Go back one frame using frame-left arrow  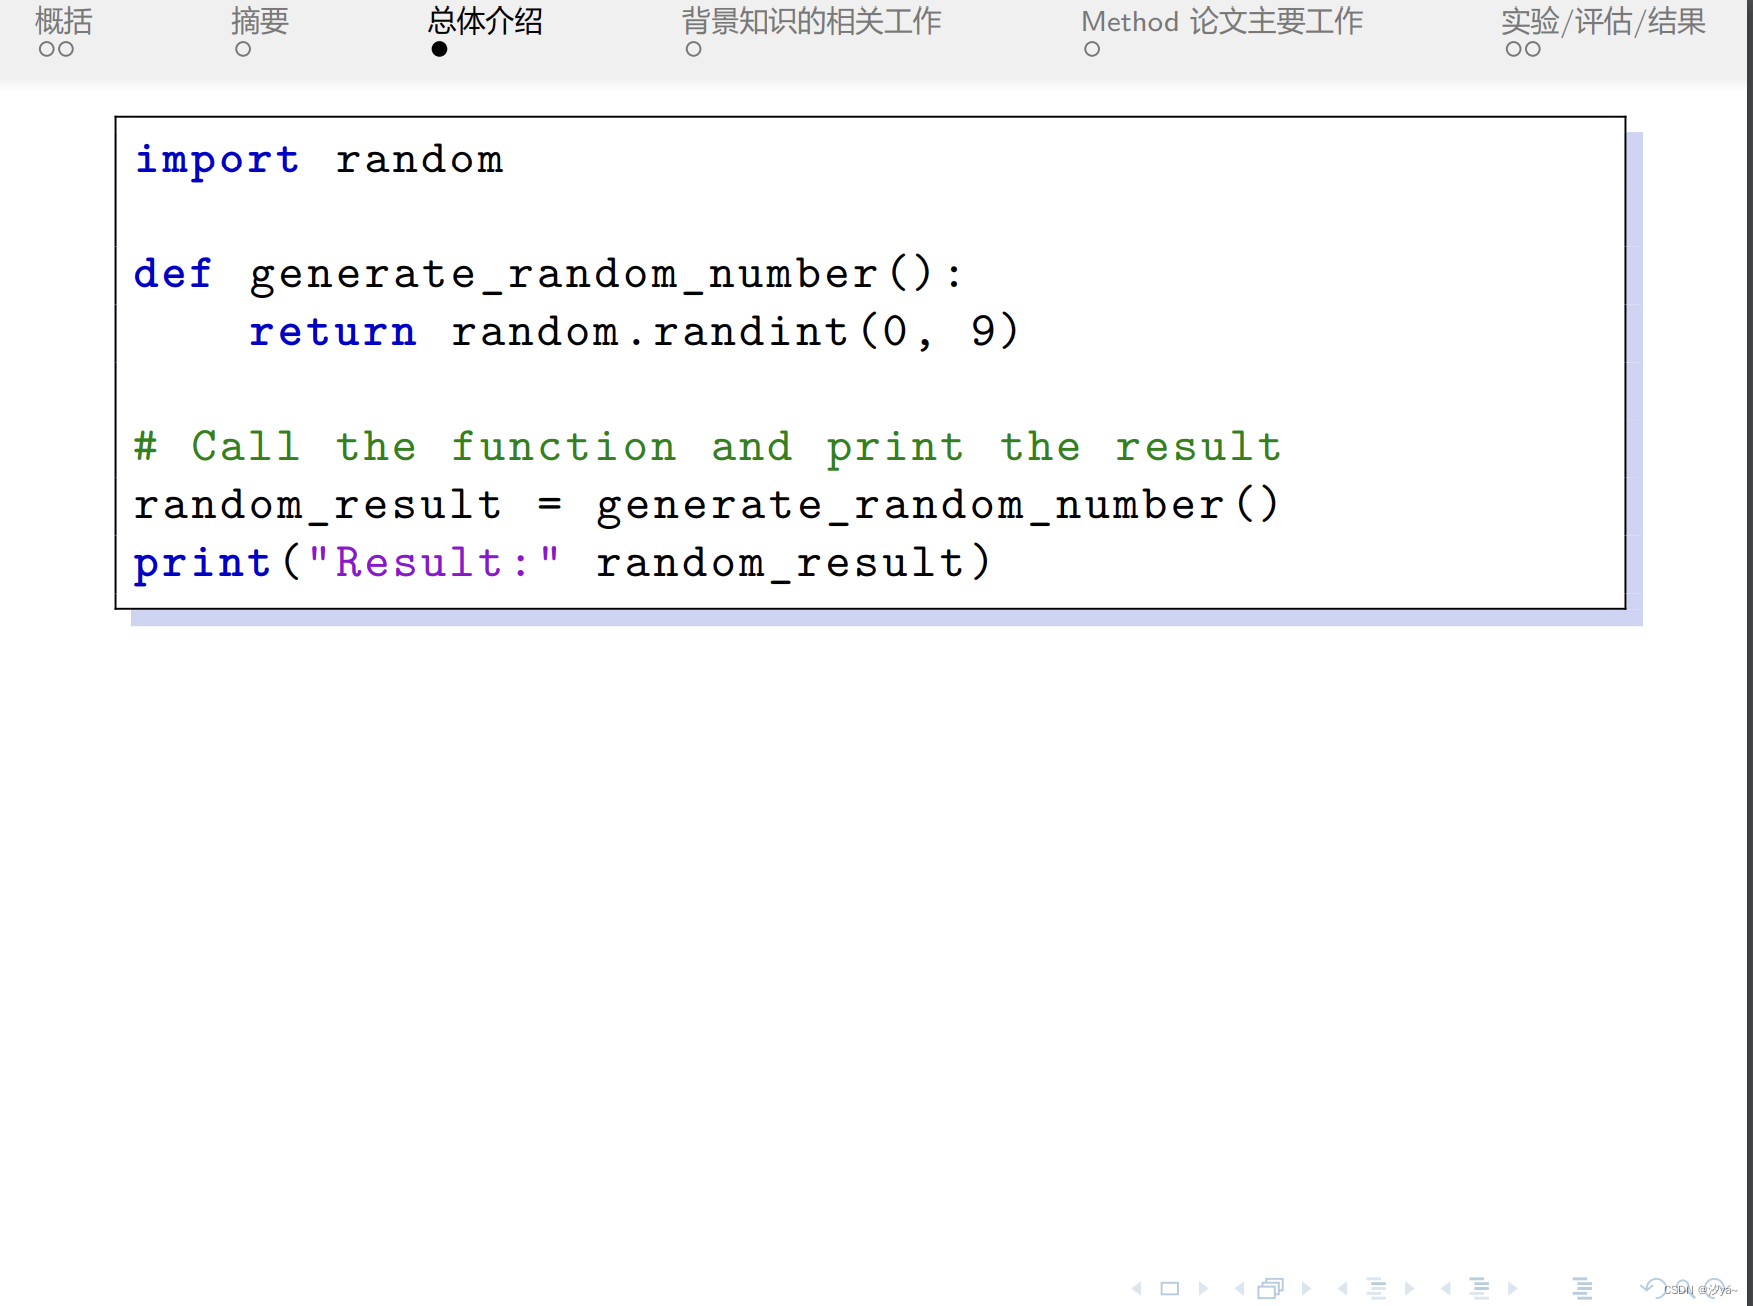[x=1240, y=1288]
